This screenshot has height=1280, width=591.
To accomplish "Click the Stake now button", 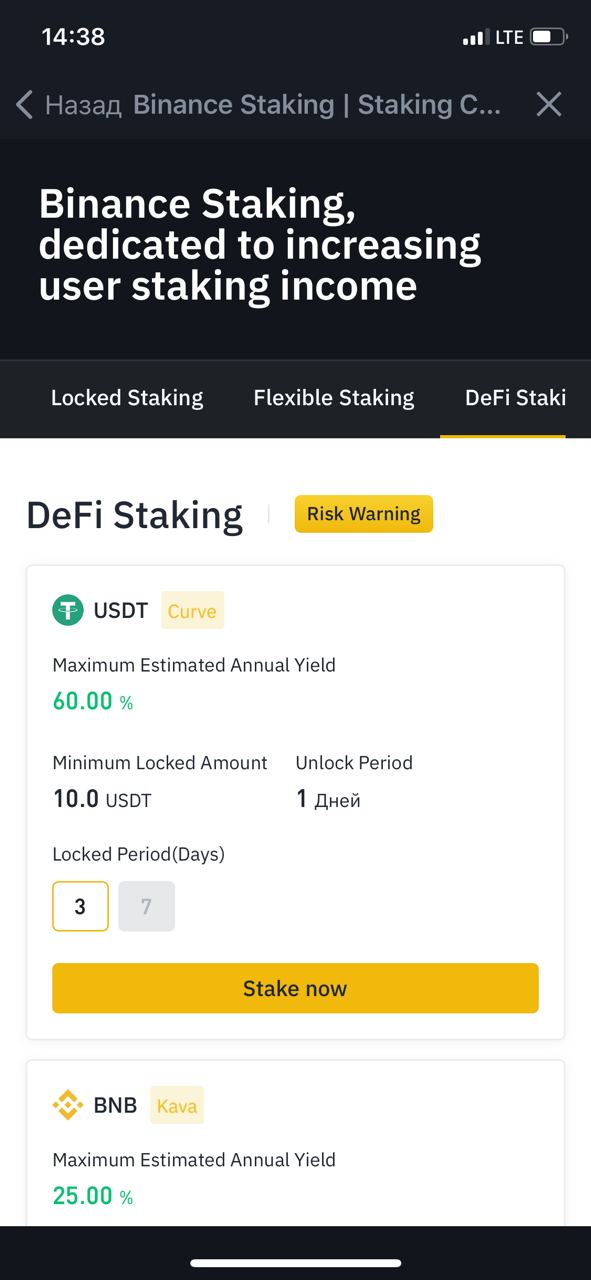I will (x=295, y=988).
